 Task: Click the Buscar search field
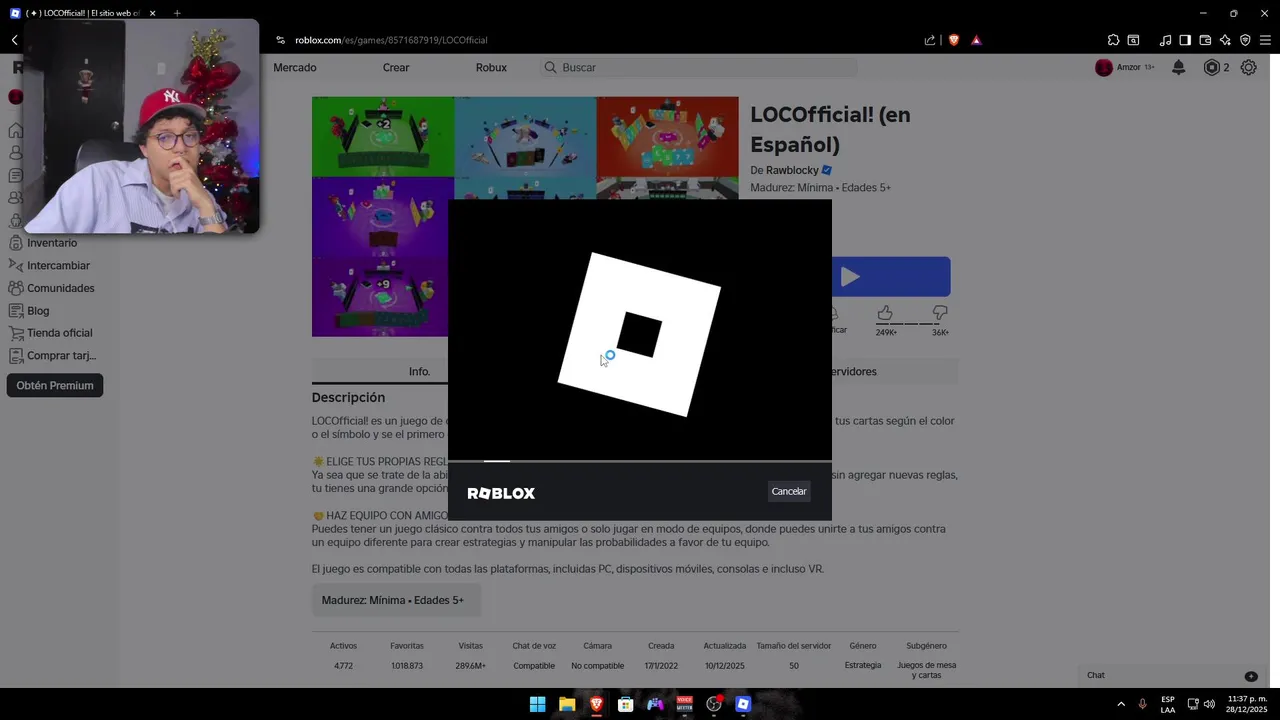click(x=698, y=67)
